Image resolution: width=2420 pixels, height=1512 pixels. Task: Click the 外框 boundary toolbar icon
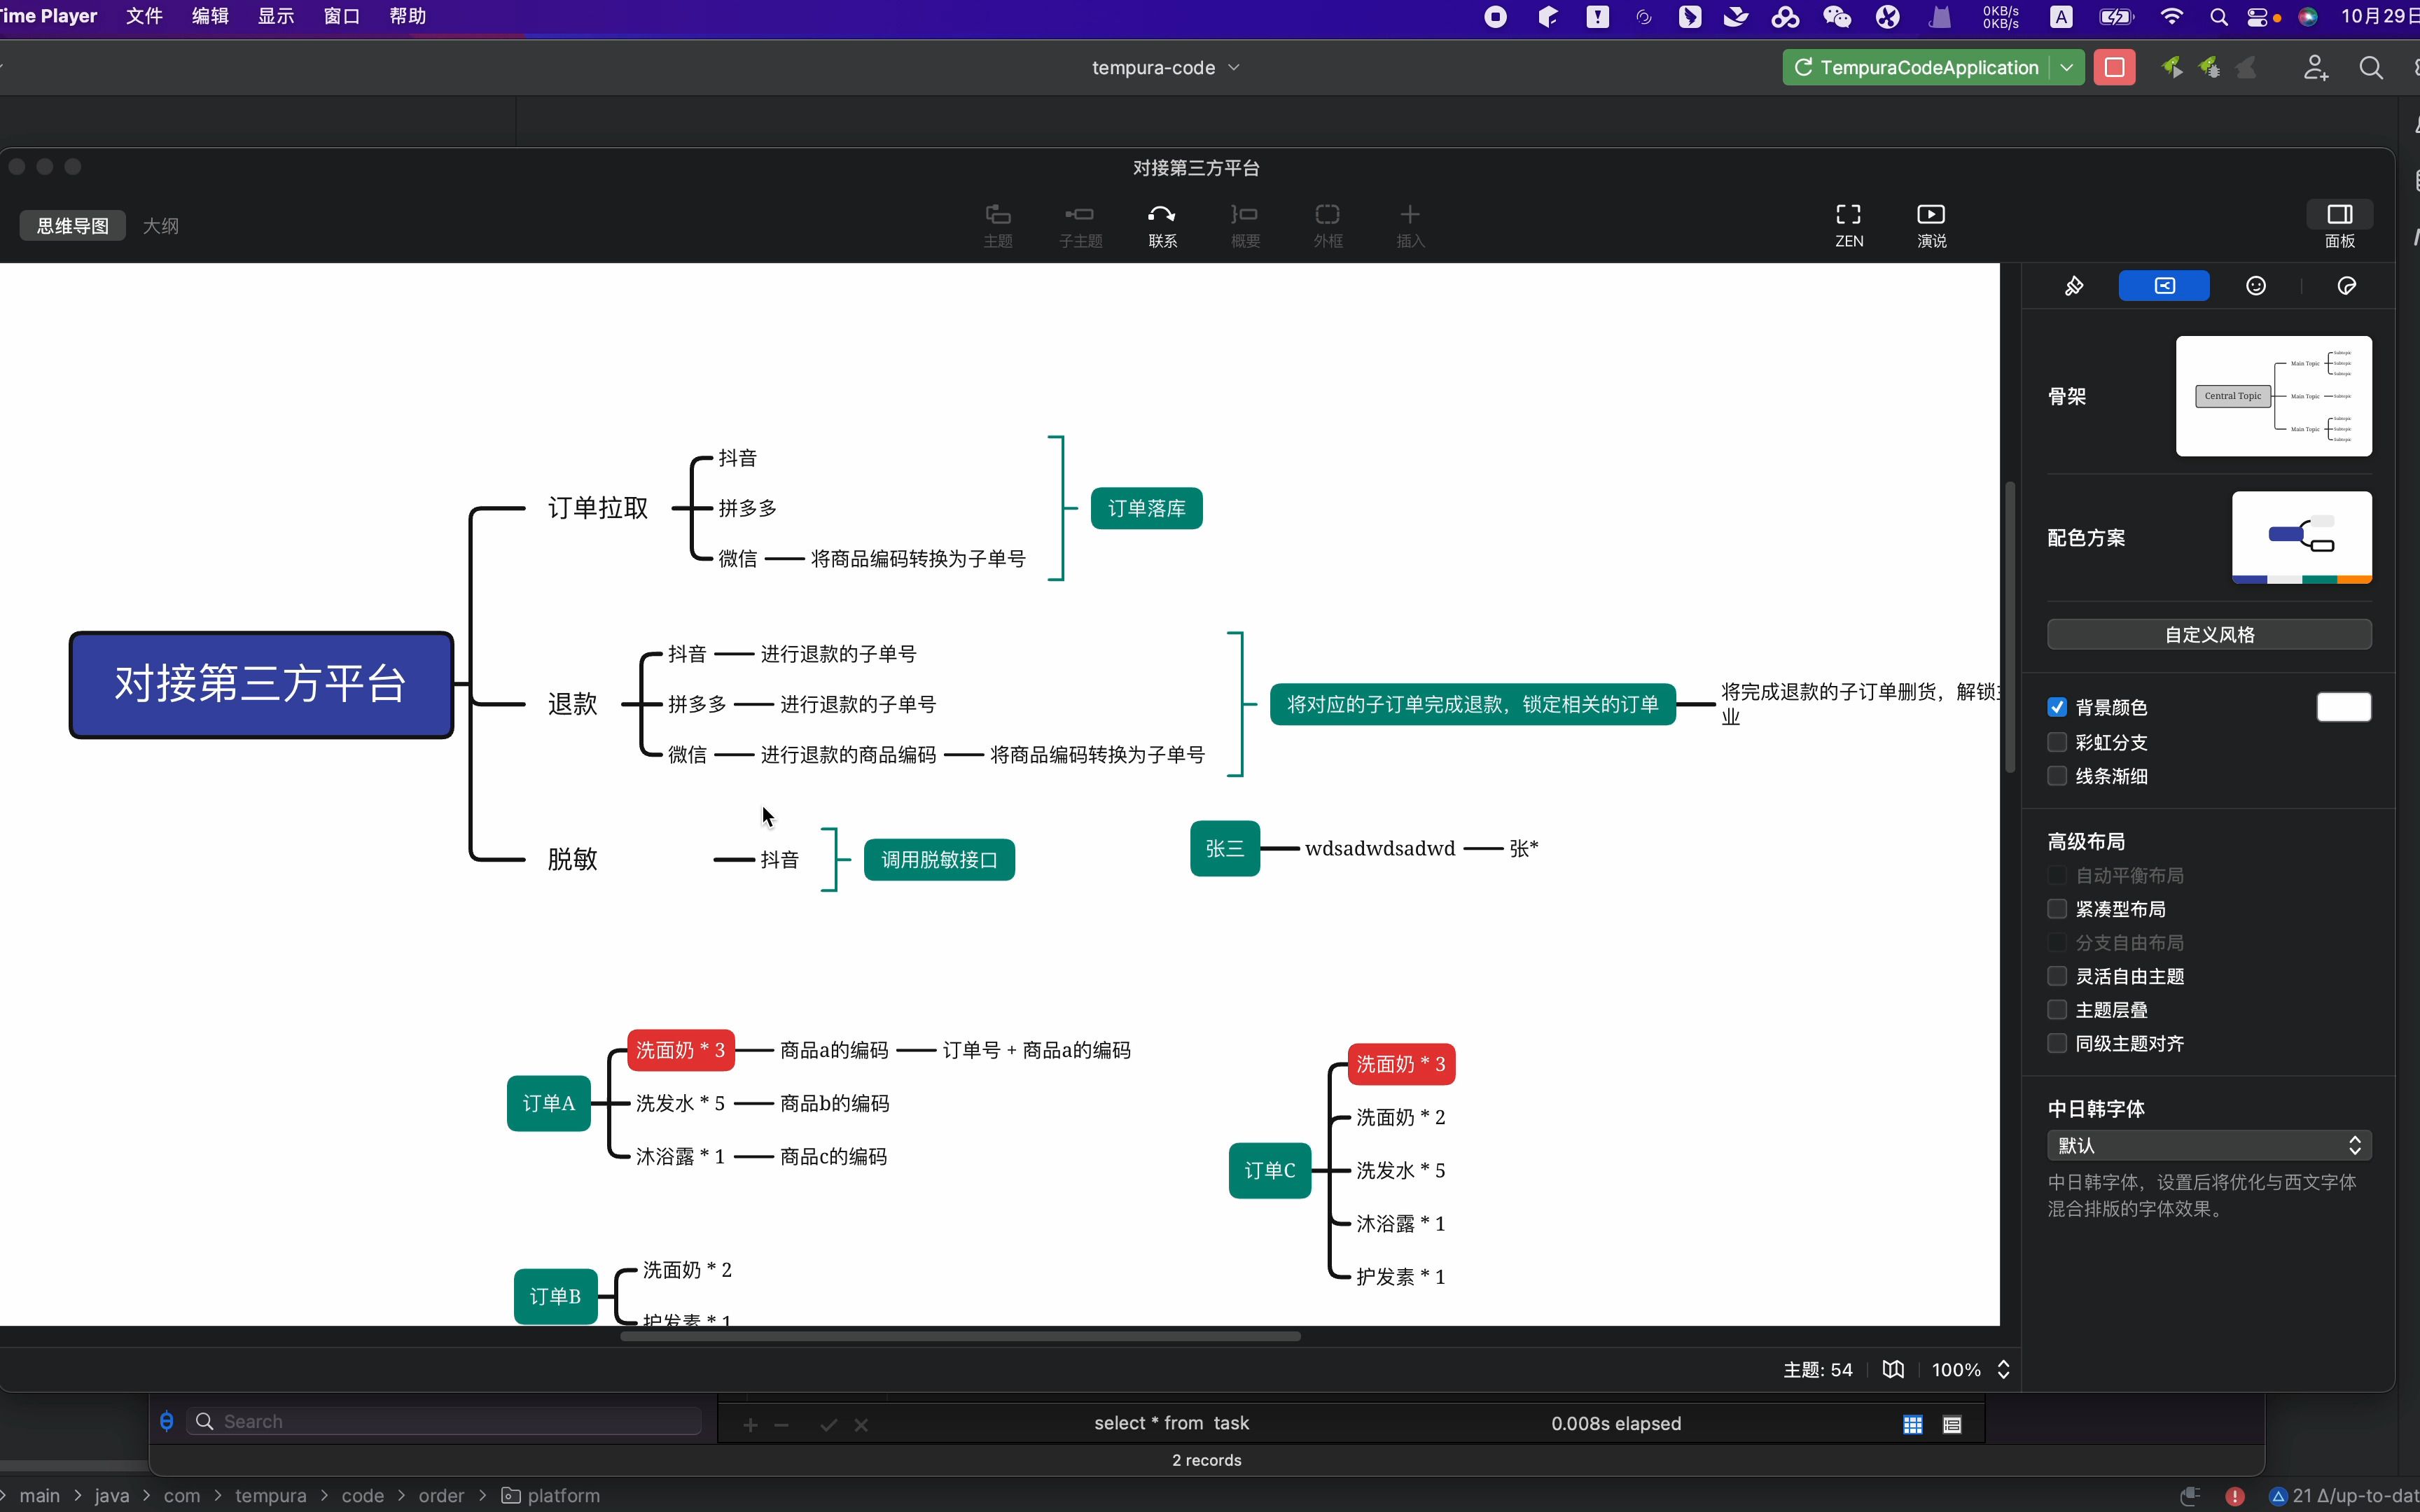(x=1327, y=225)
